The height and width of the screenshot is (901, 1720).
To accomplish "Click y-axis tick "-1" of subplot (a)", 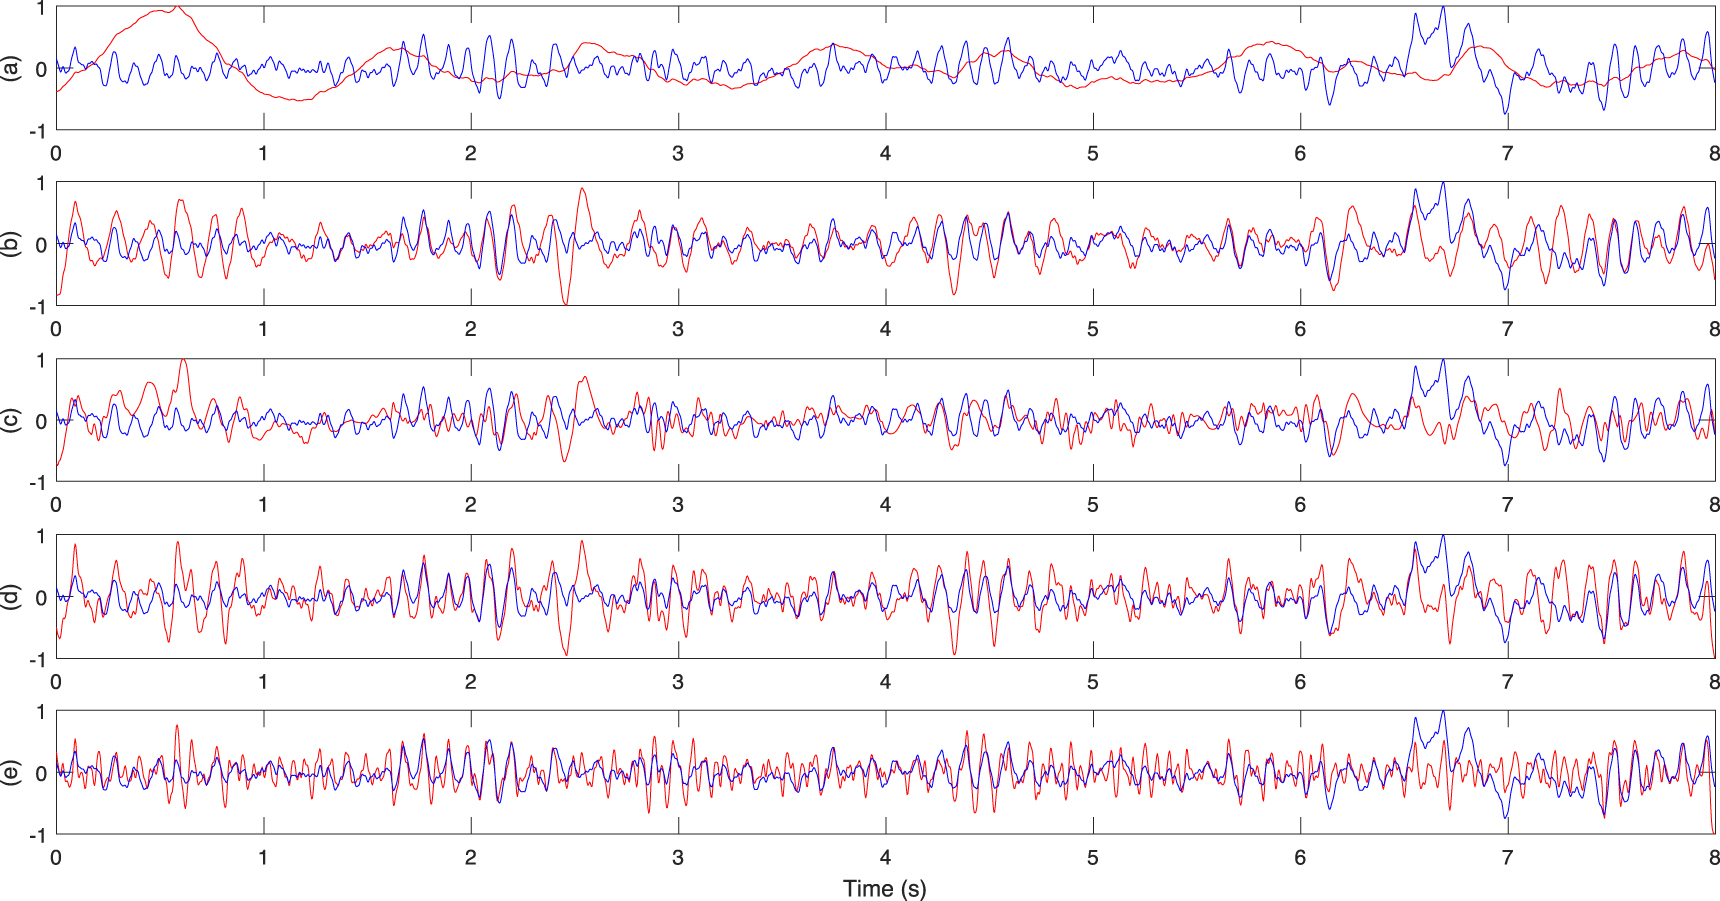I will pos(36,130).
